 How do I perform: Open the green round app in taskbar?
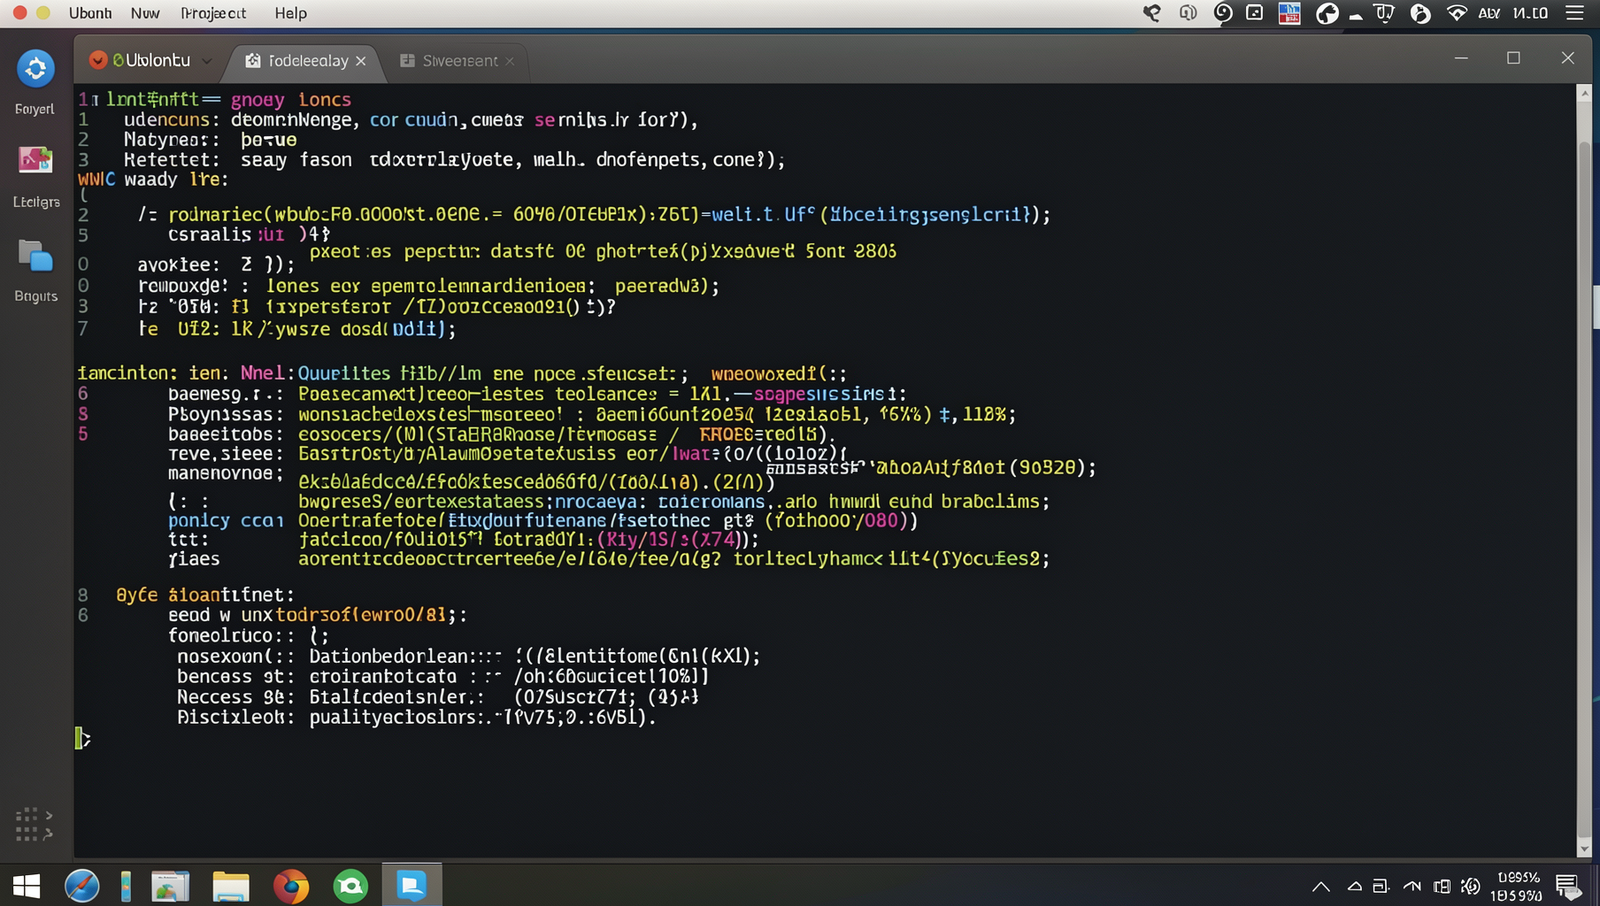coord(351,886)
